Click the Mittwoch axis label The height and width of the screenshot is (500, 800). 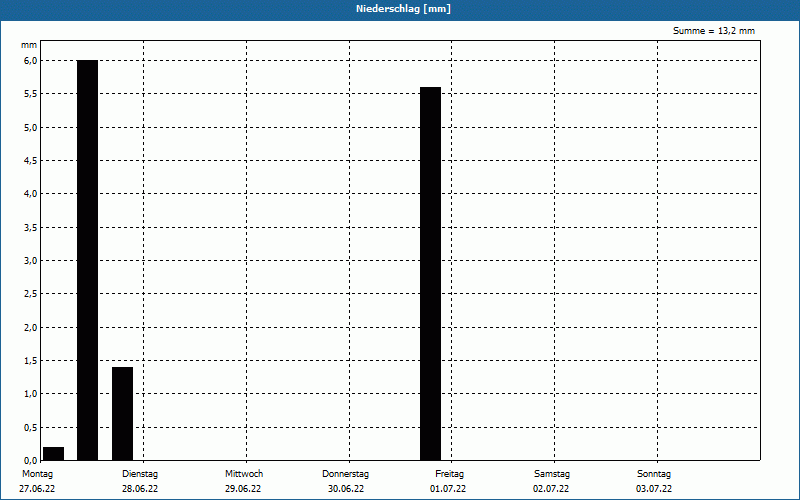(x=244, y=474)
